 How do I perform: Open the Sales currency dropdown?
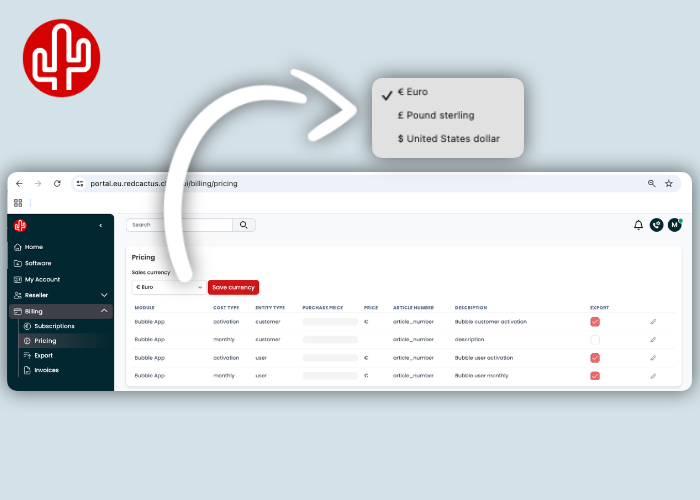click(168, 287)
